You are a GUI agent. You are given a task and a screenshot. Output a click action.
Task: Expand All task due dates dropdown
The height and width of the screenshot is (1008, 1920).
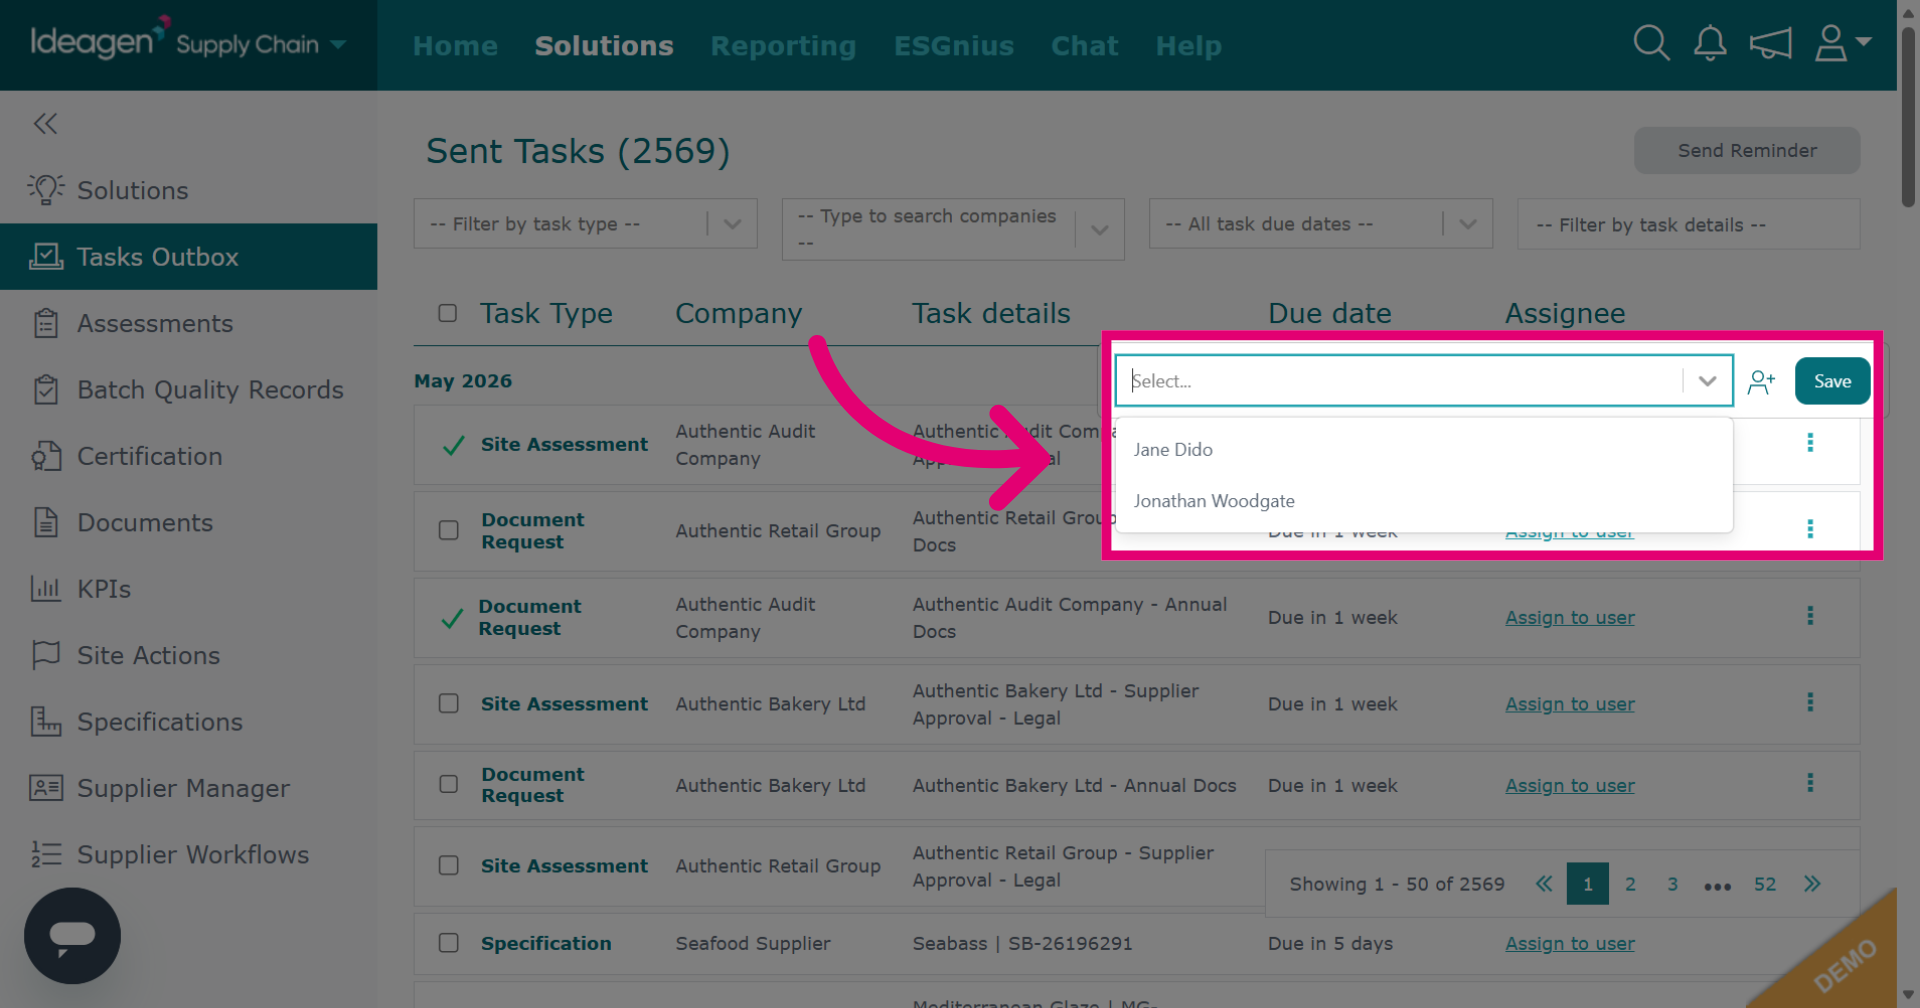click(1468, 224)
